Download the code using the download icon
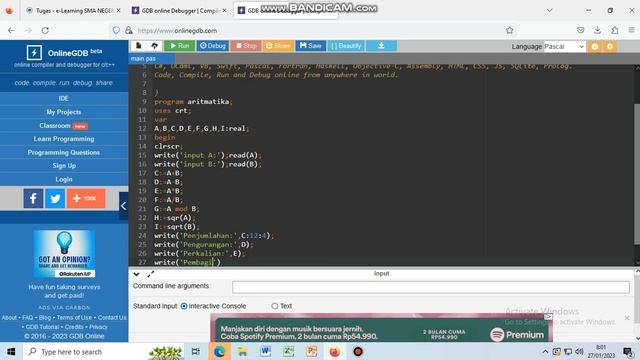Viewport: 640px width, 360px height. pos(381,46)
